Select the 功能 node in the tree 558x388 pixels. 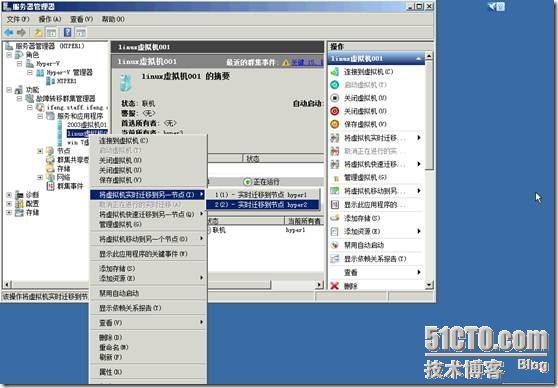32,90
